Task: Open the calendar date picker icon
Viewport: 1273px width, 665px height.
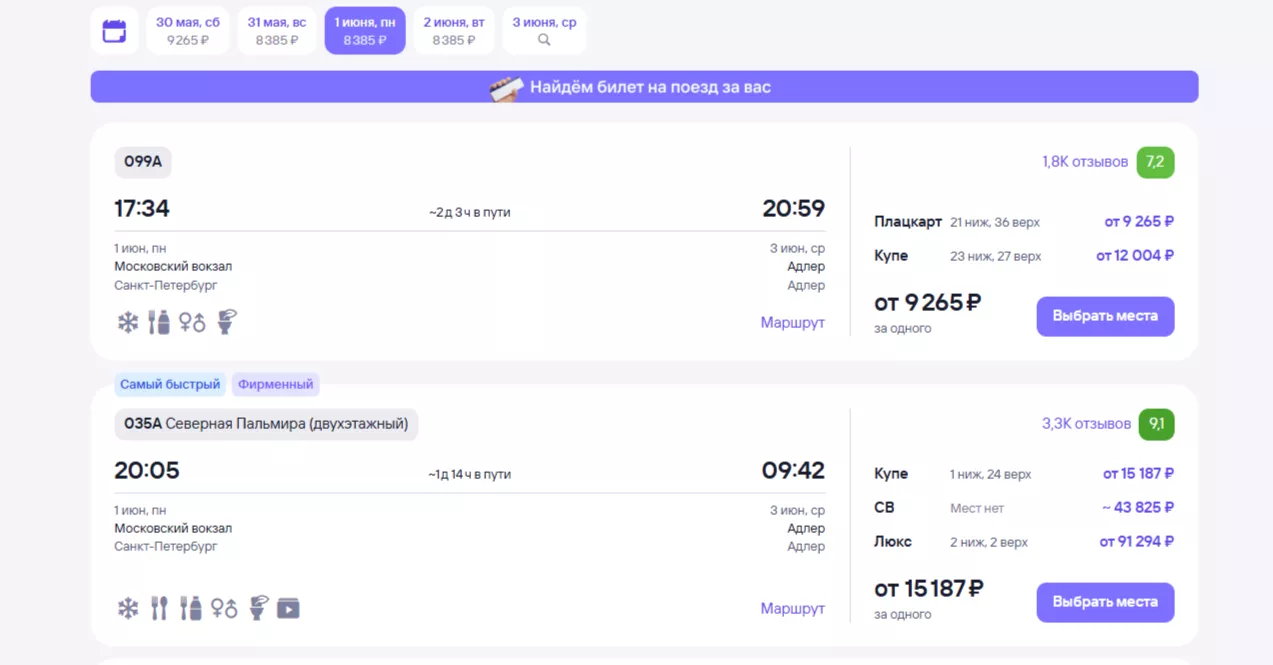Action: pos(114,31)
